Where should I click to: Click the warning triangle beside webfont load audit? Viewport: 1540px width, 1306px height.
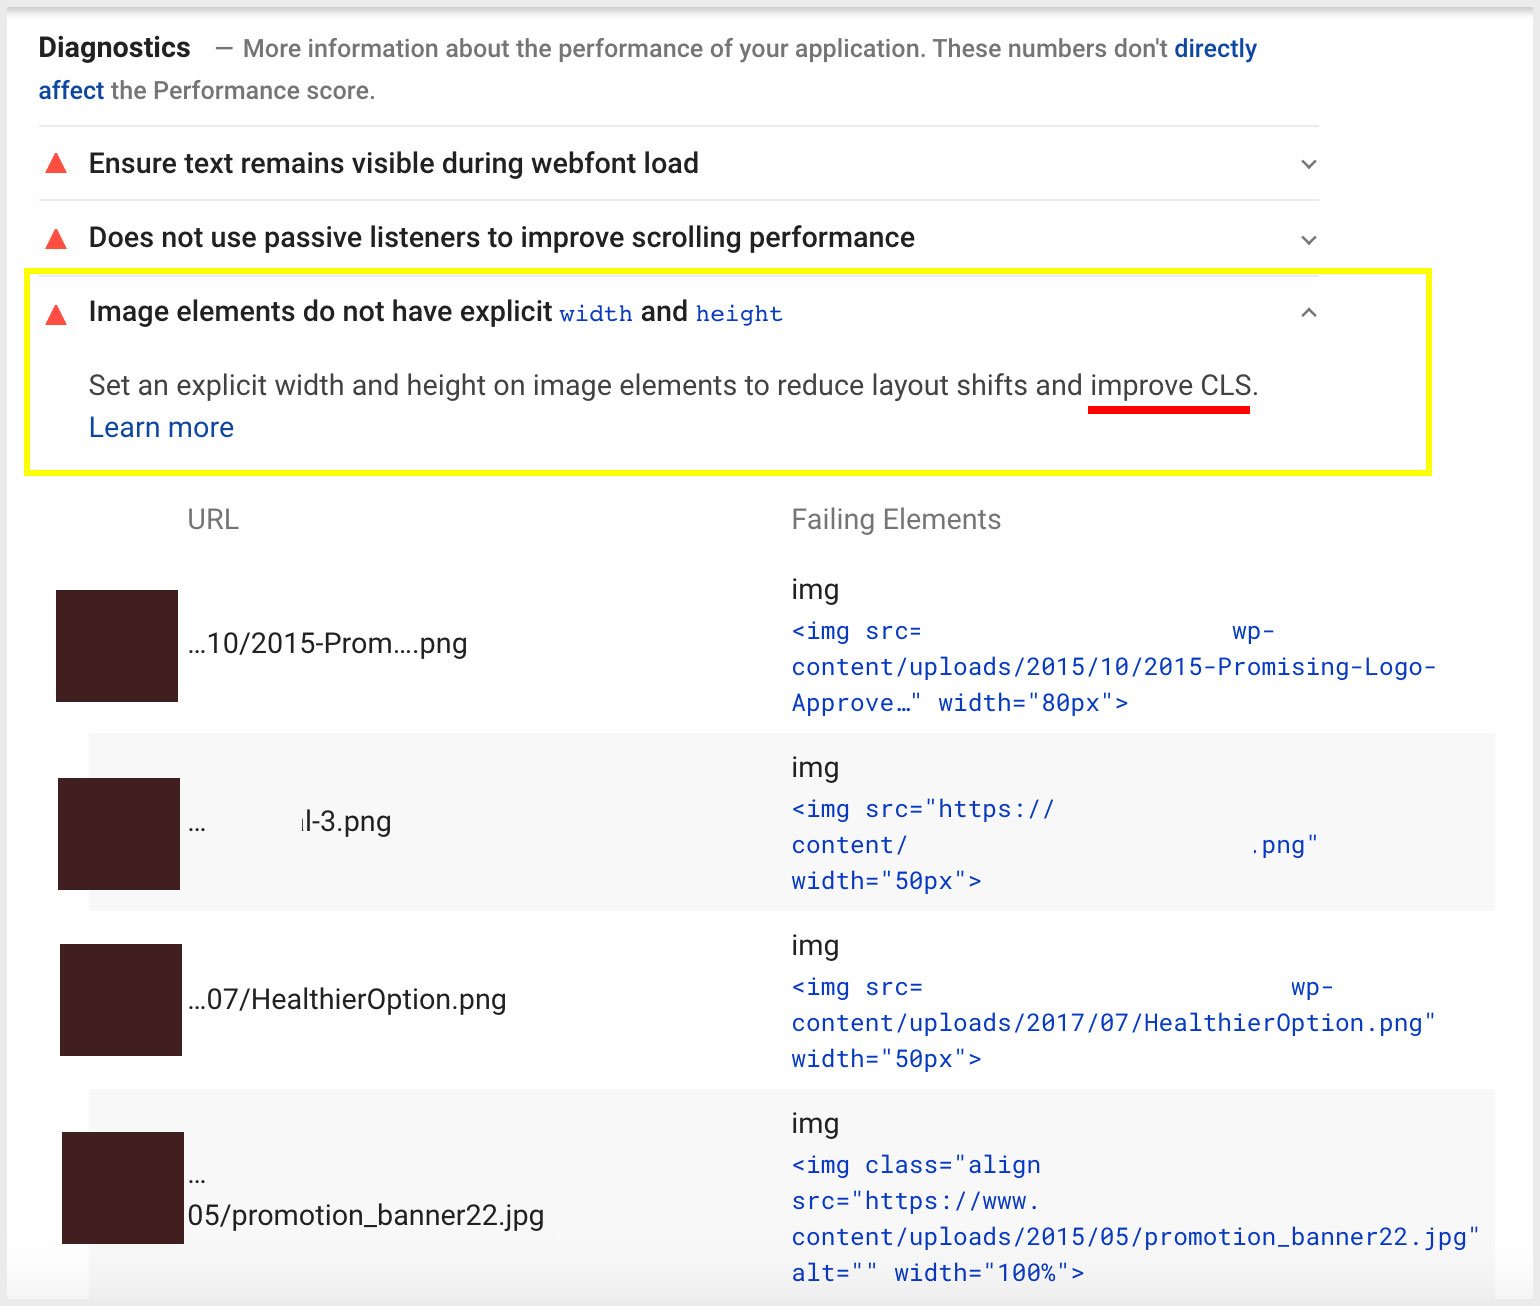pos(57,163)
